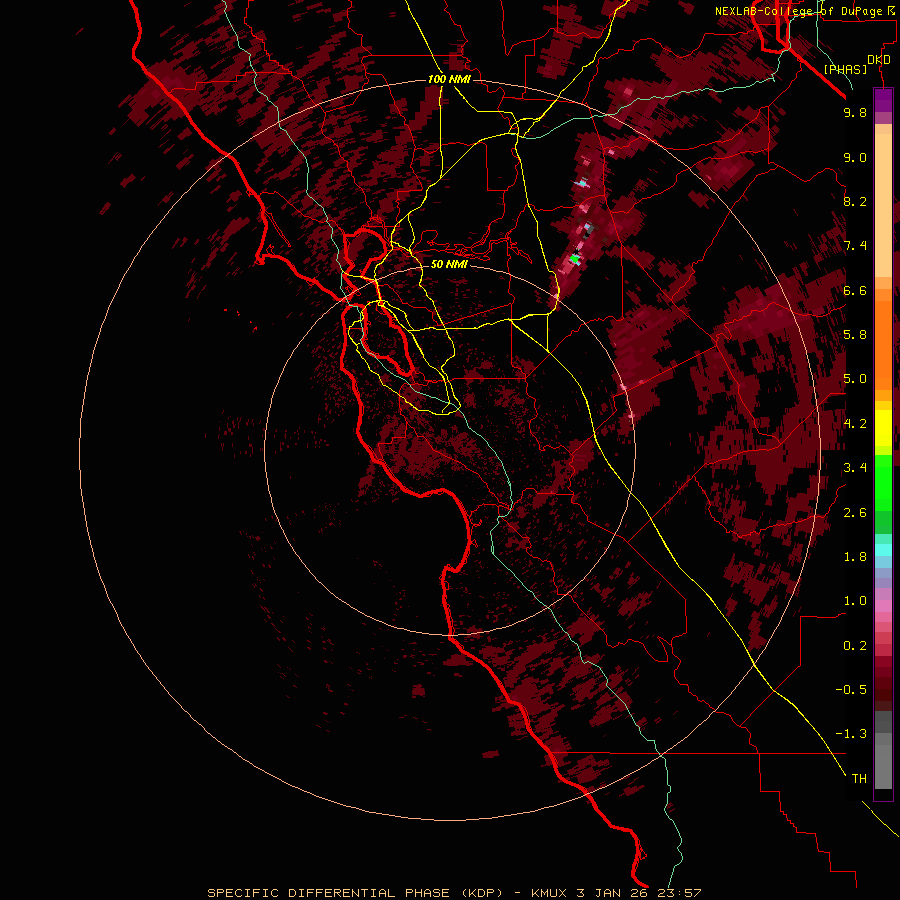Viewport: 900px width, 900px height.
Task: Click the cyan radar echo northeast of bay
Action: (x=583, y=184)
